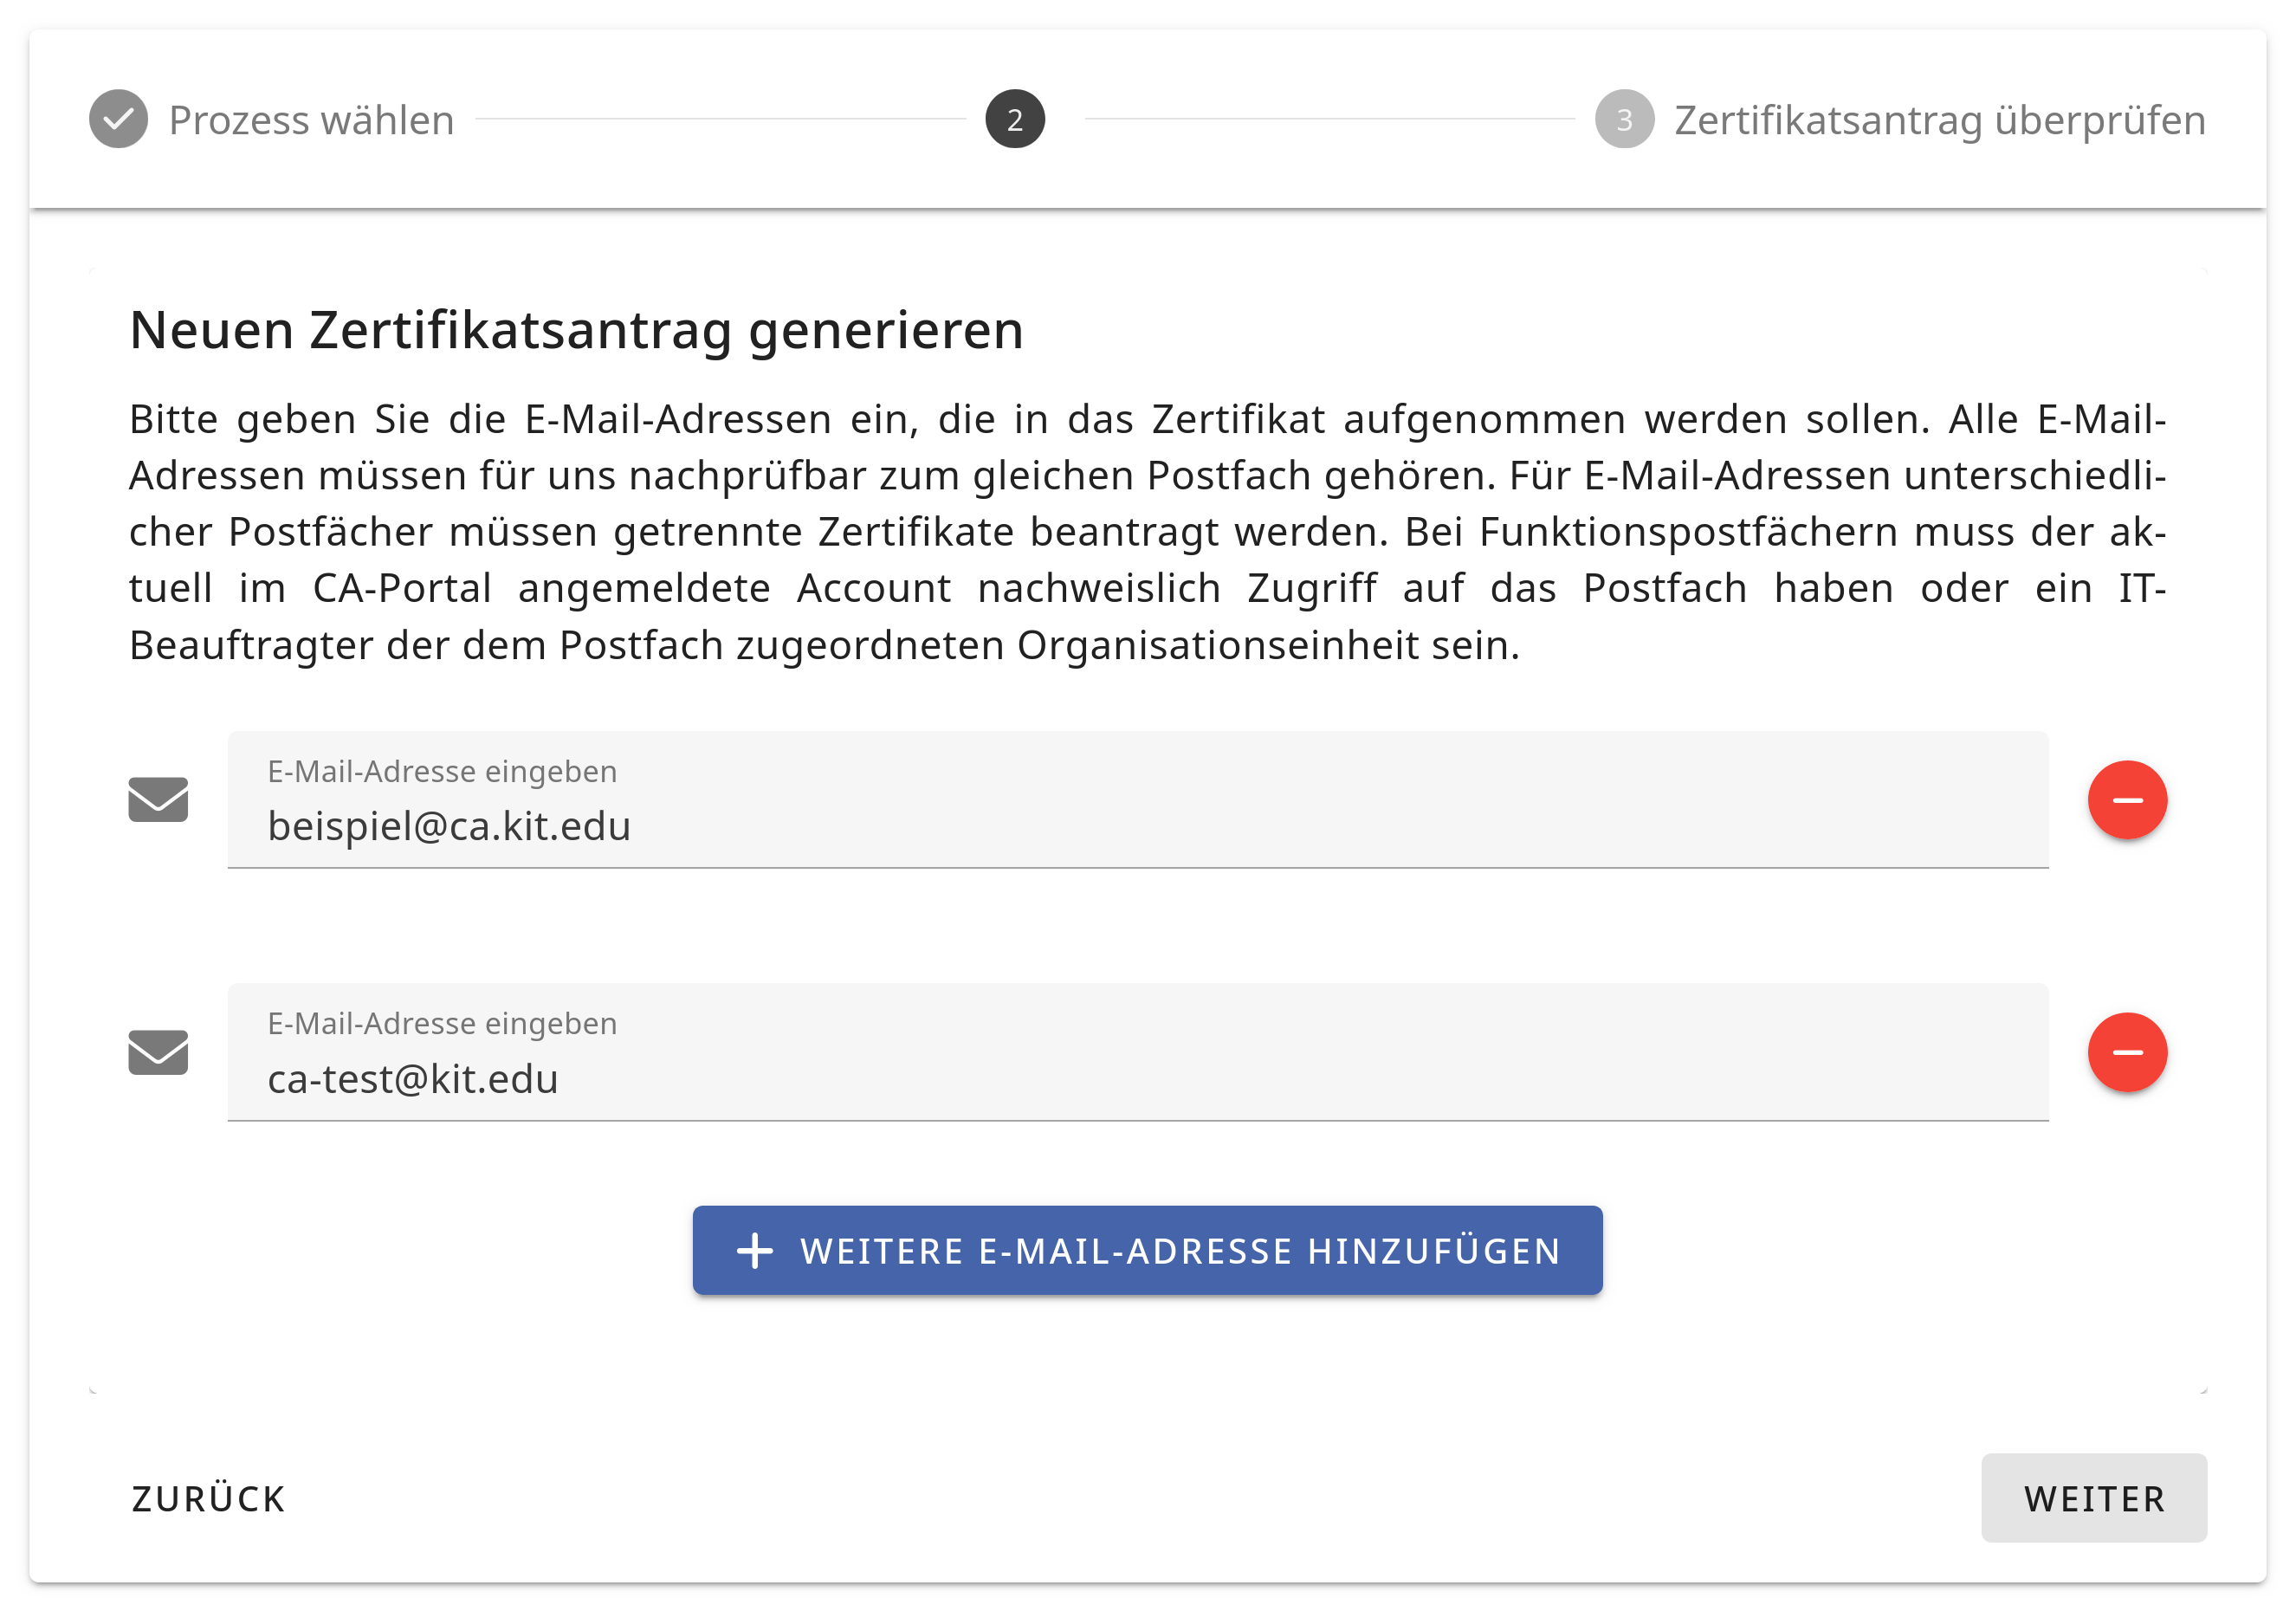Click the envelope icon beside beispiel@ca.kit.edu
The image size is (2296, 1611).
(x=158, y=799)
